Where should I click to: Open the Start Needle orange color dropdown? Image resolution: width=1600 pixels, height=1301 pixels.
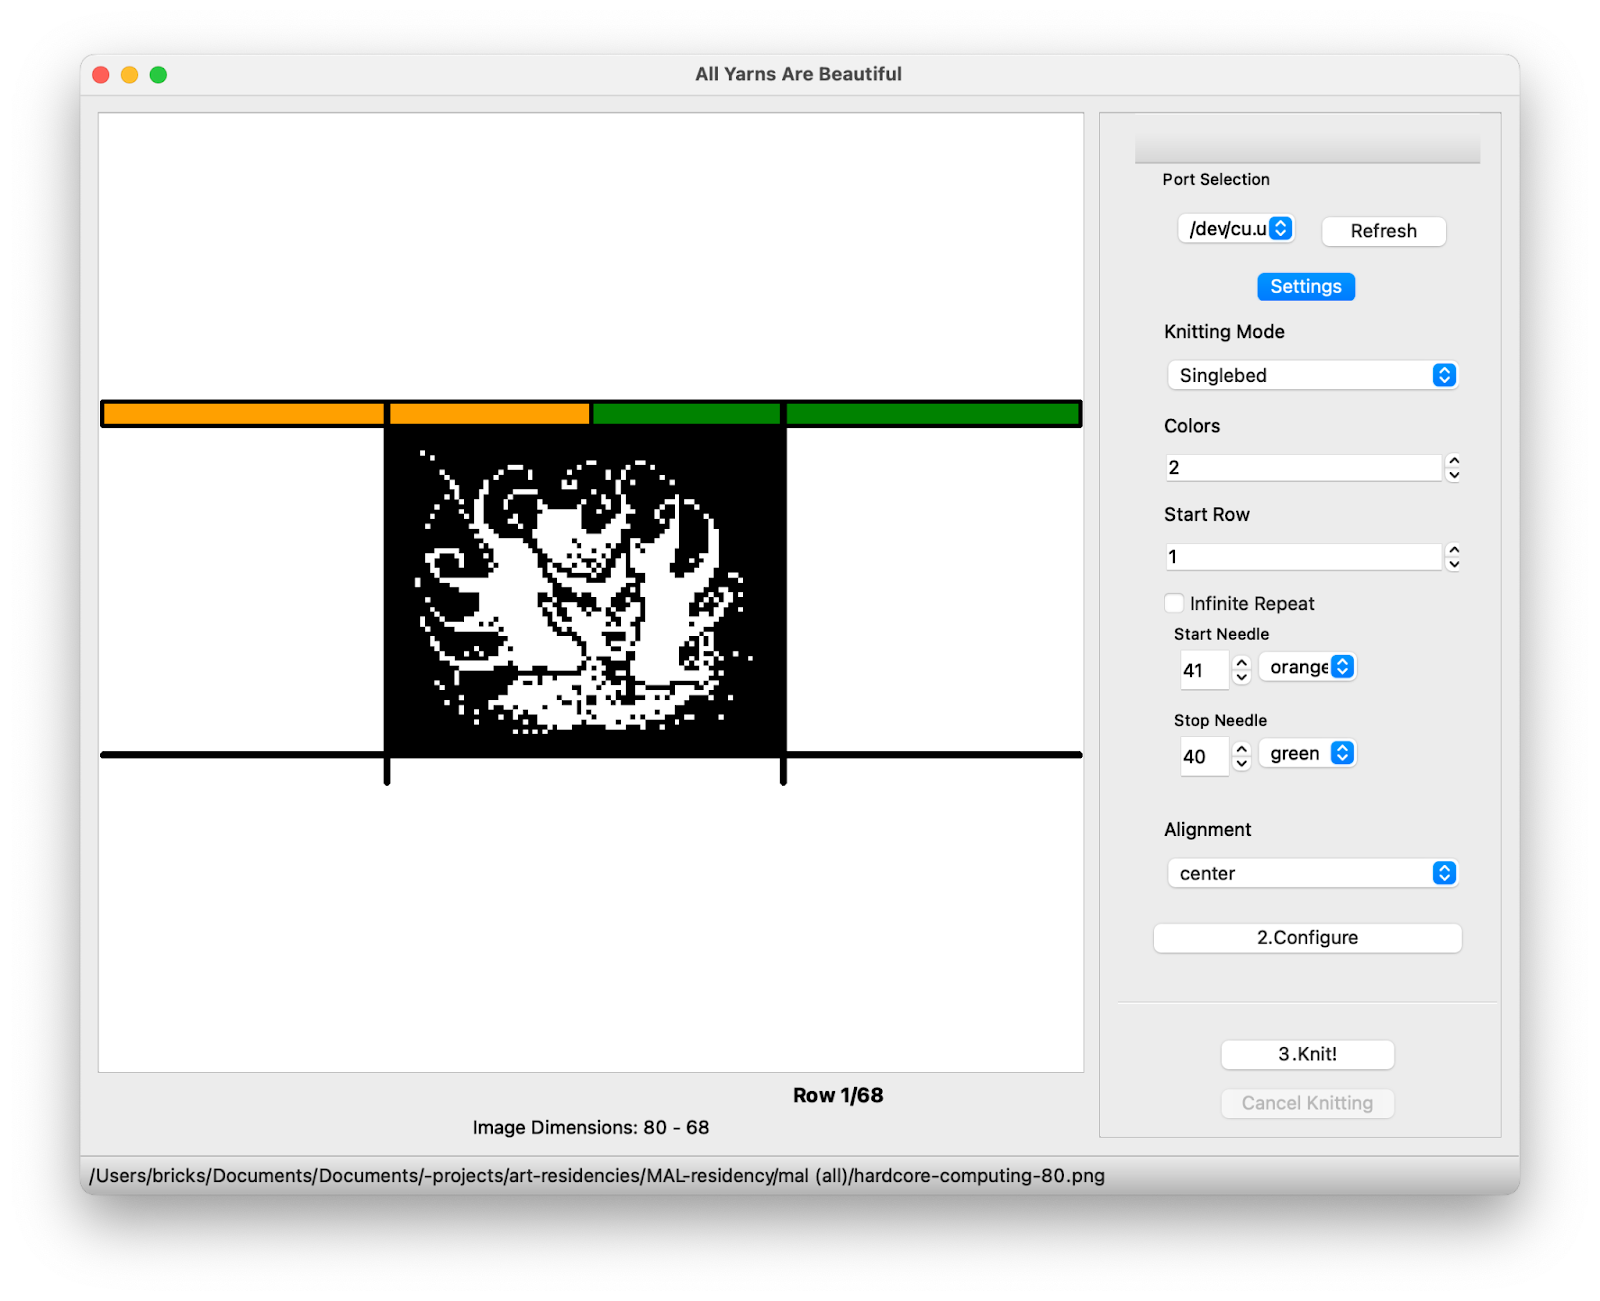[x=1307, y=667]
